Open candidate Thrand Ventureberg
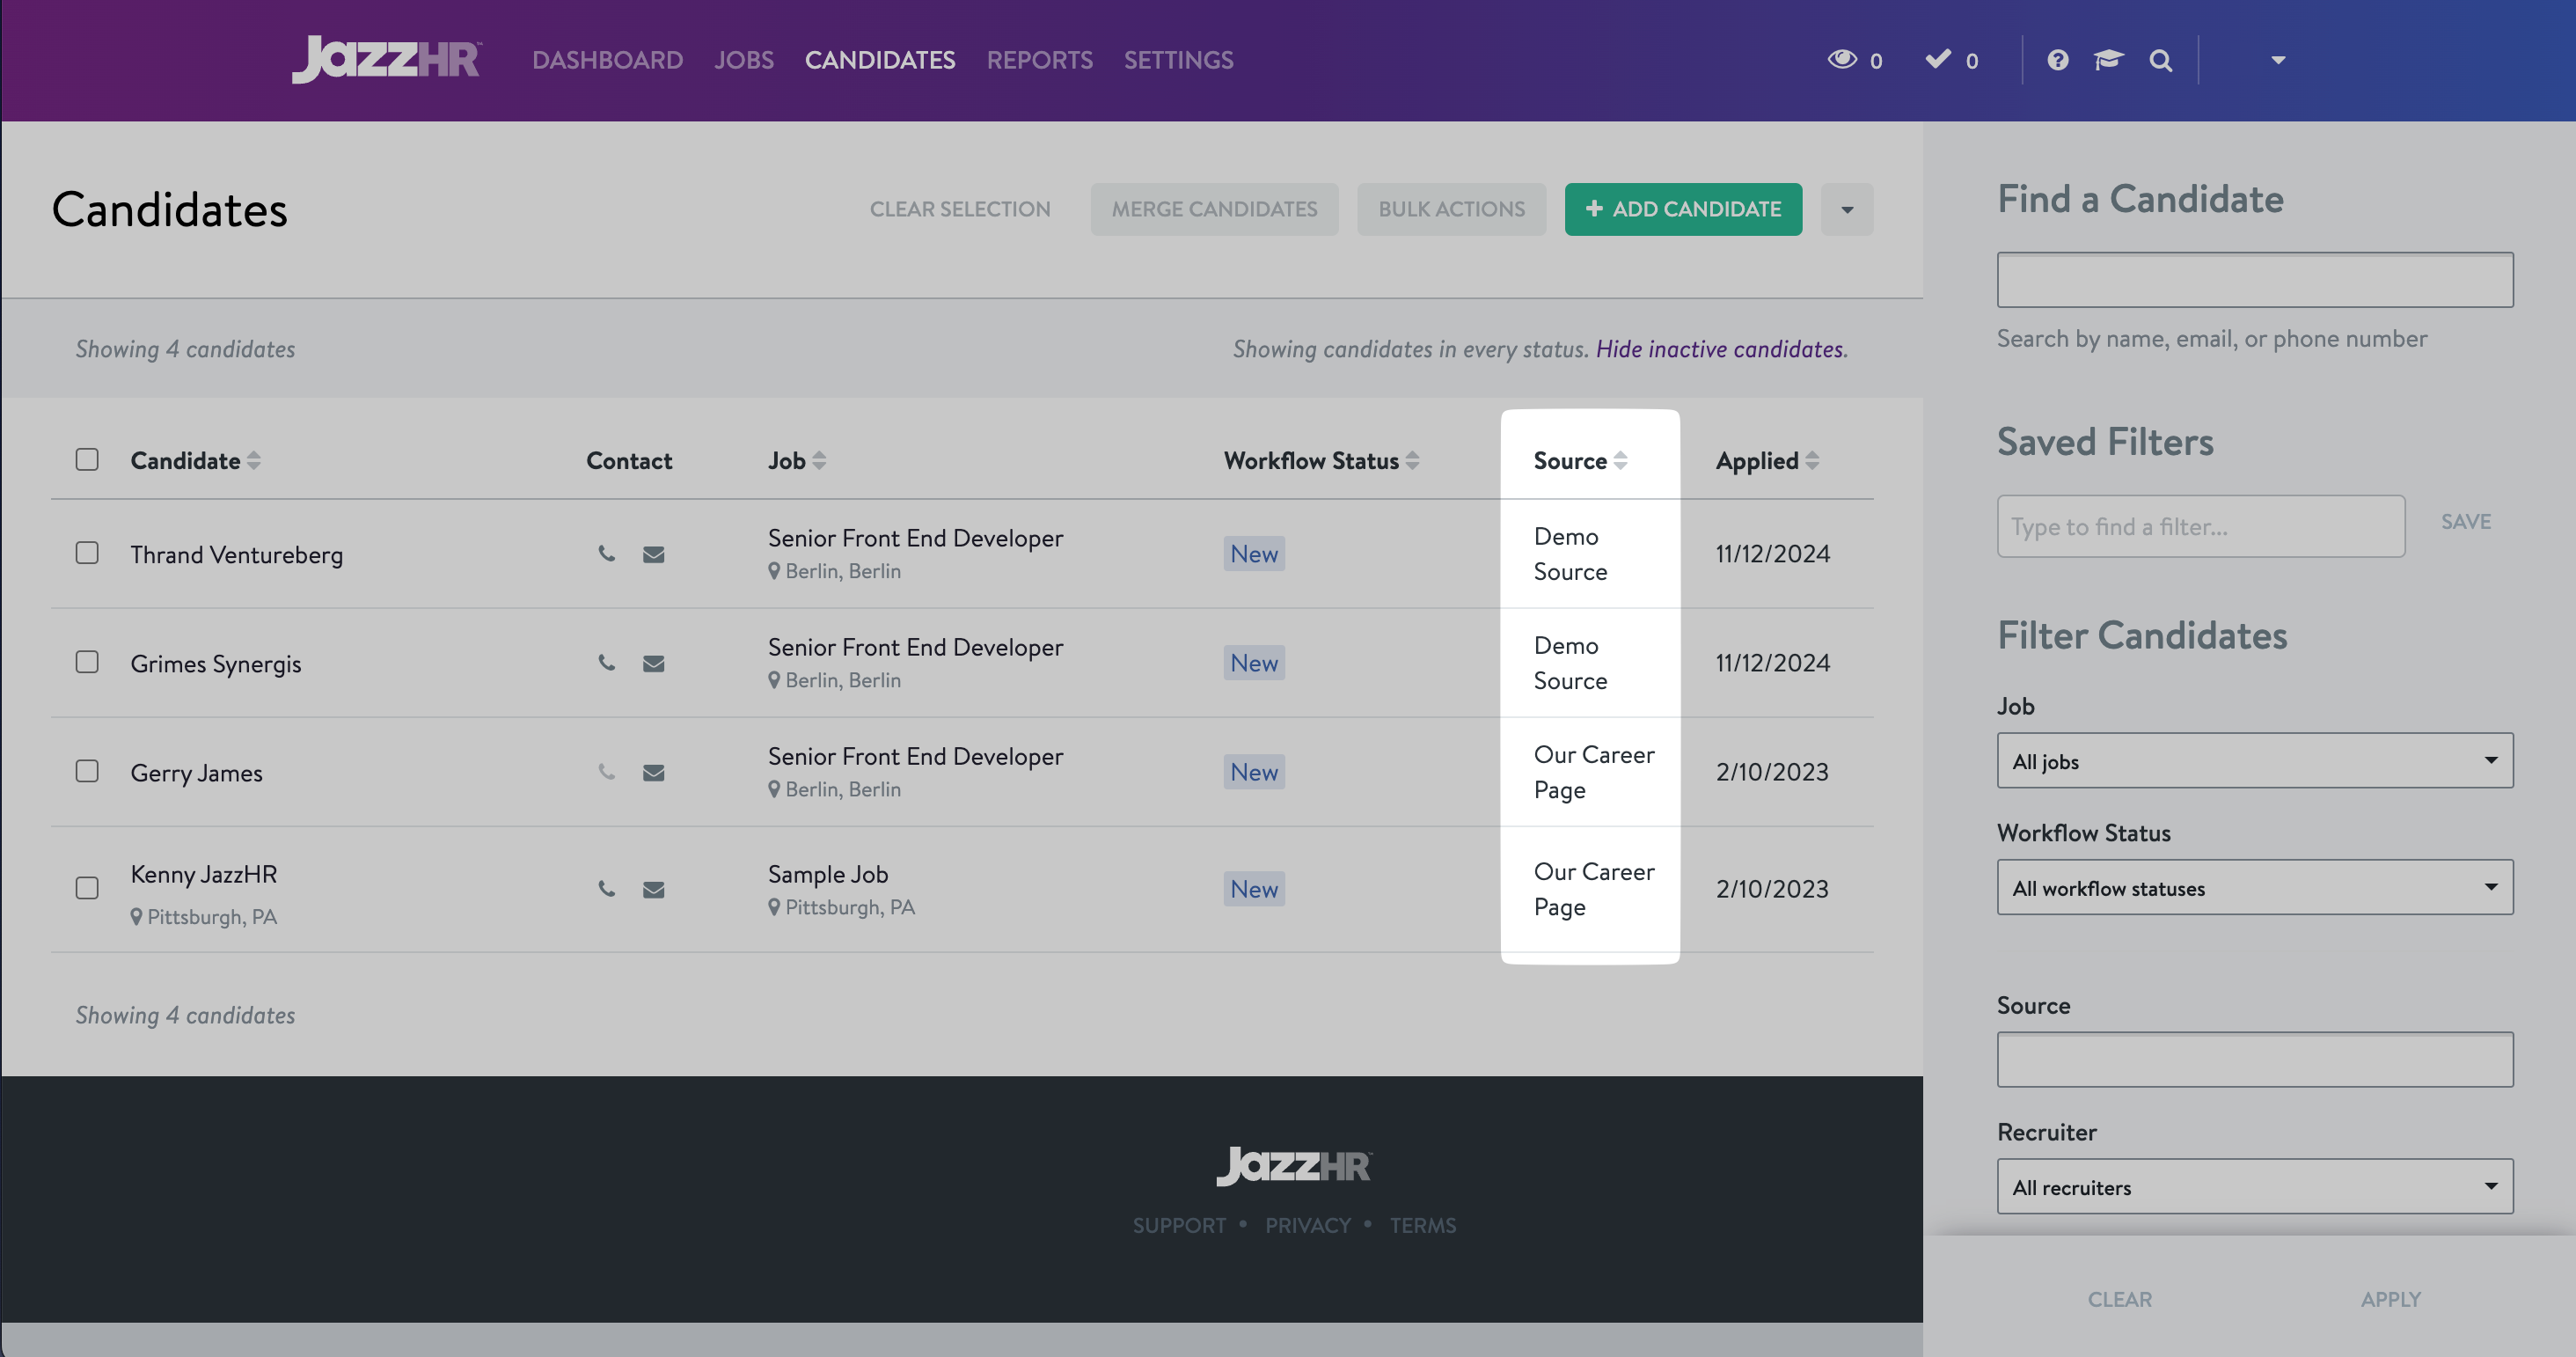The height and width of the screenshot is (1357, 2576). pyautogui.click(x=237, y=554)
